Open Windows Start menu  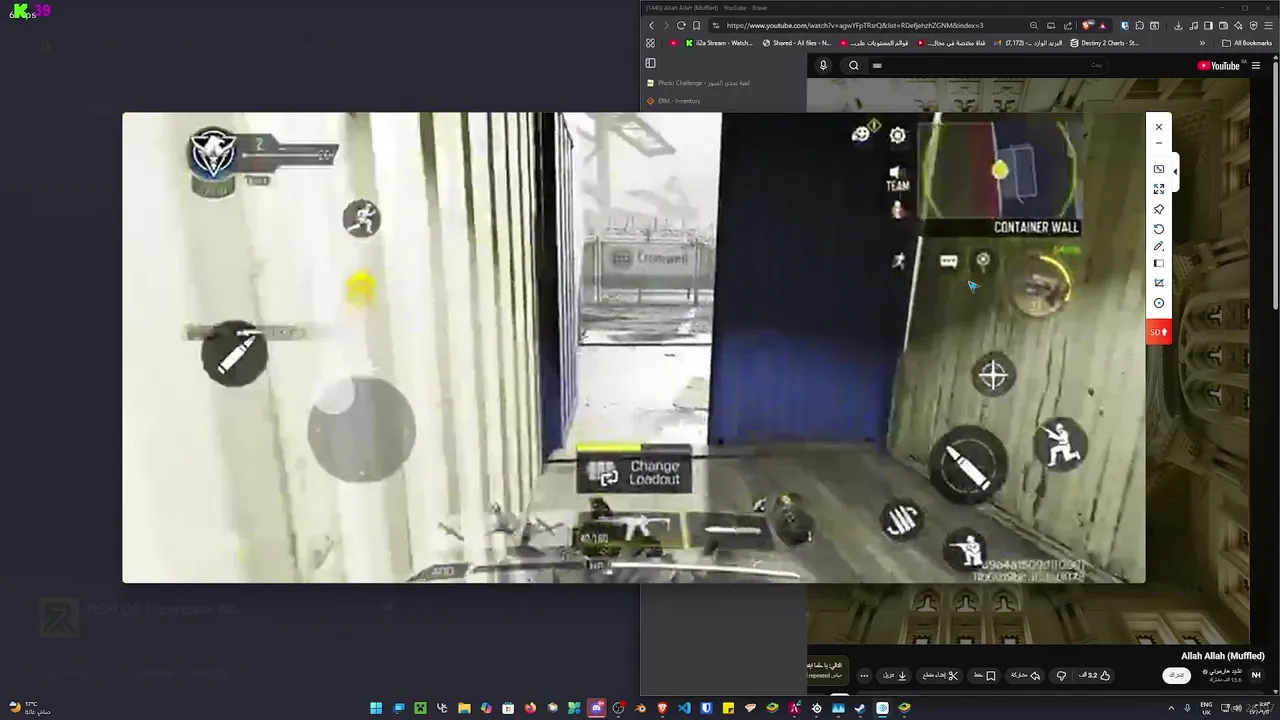click(x=376, y=708)
